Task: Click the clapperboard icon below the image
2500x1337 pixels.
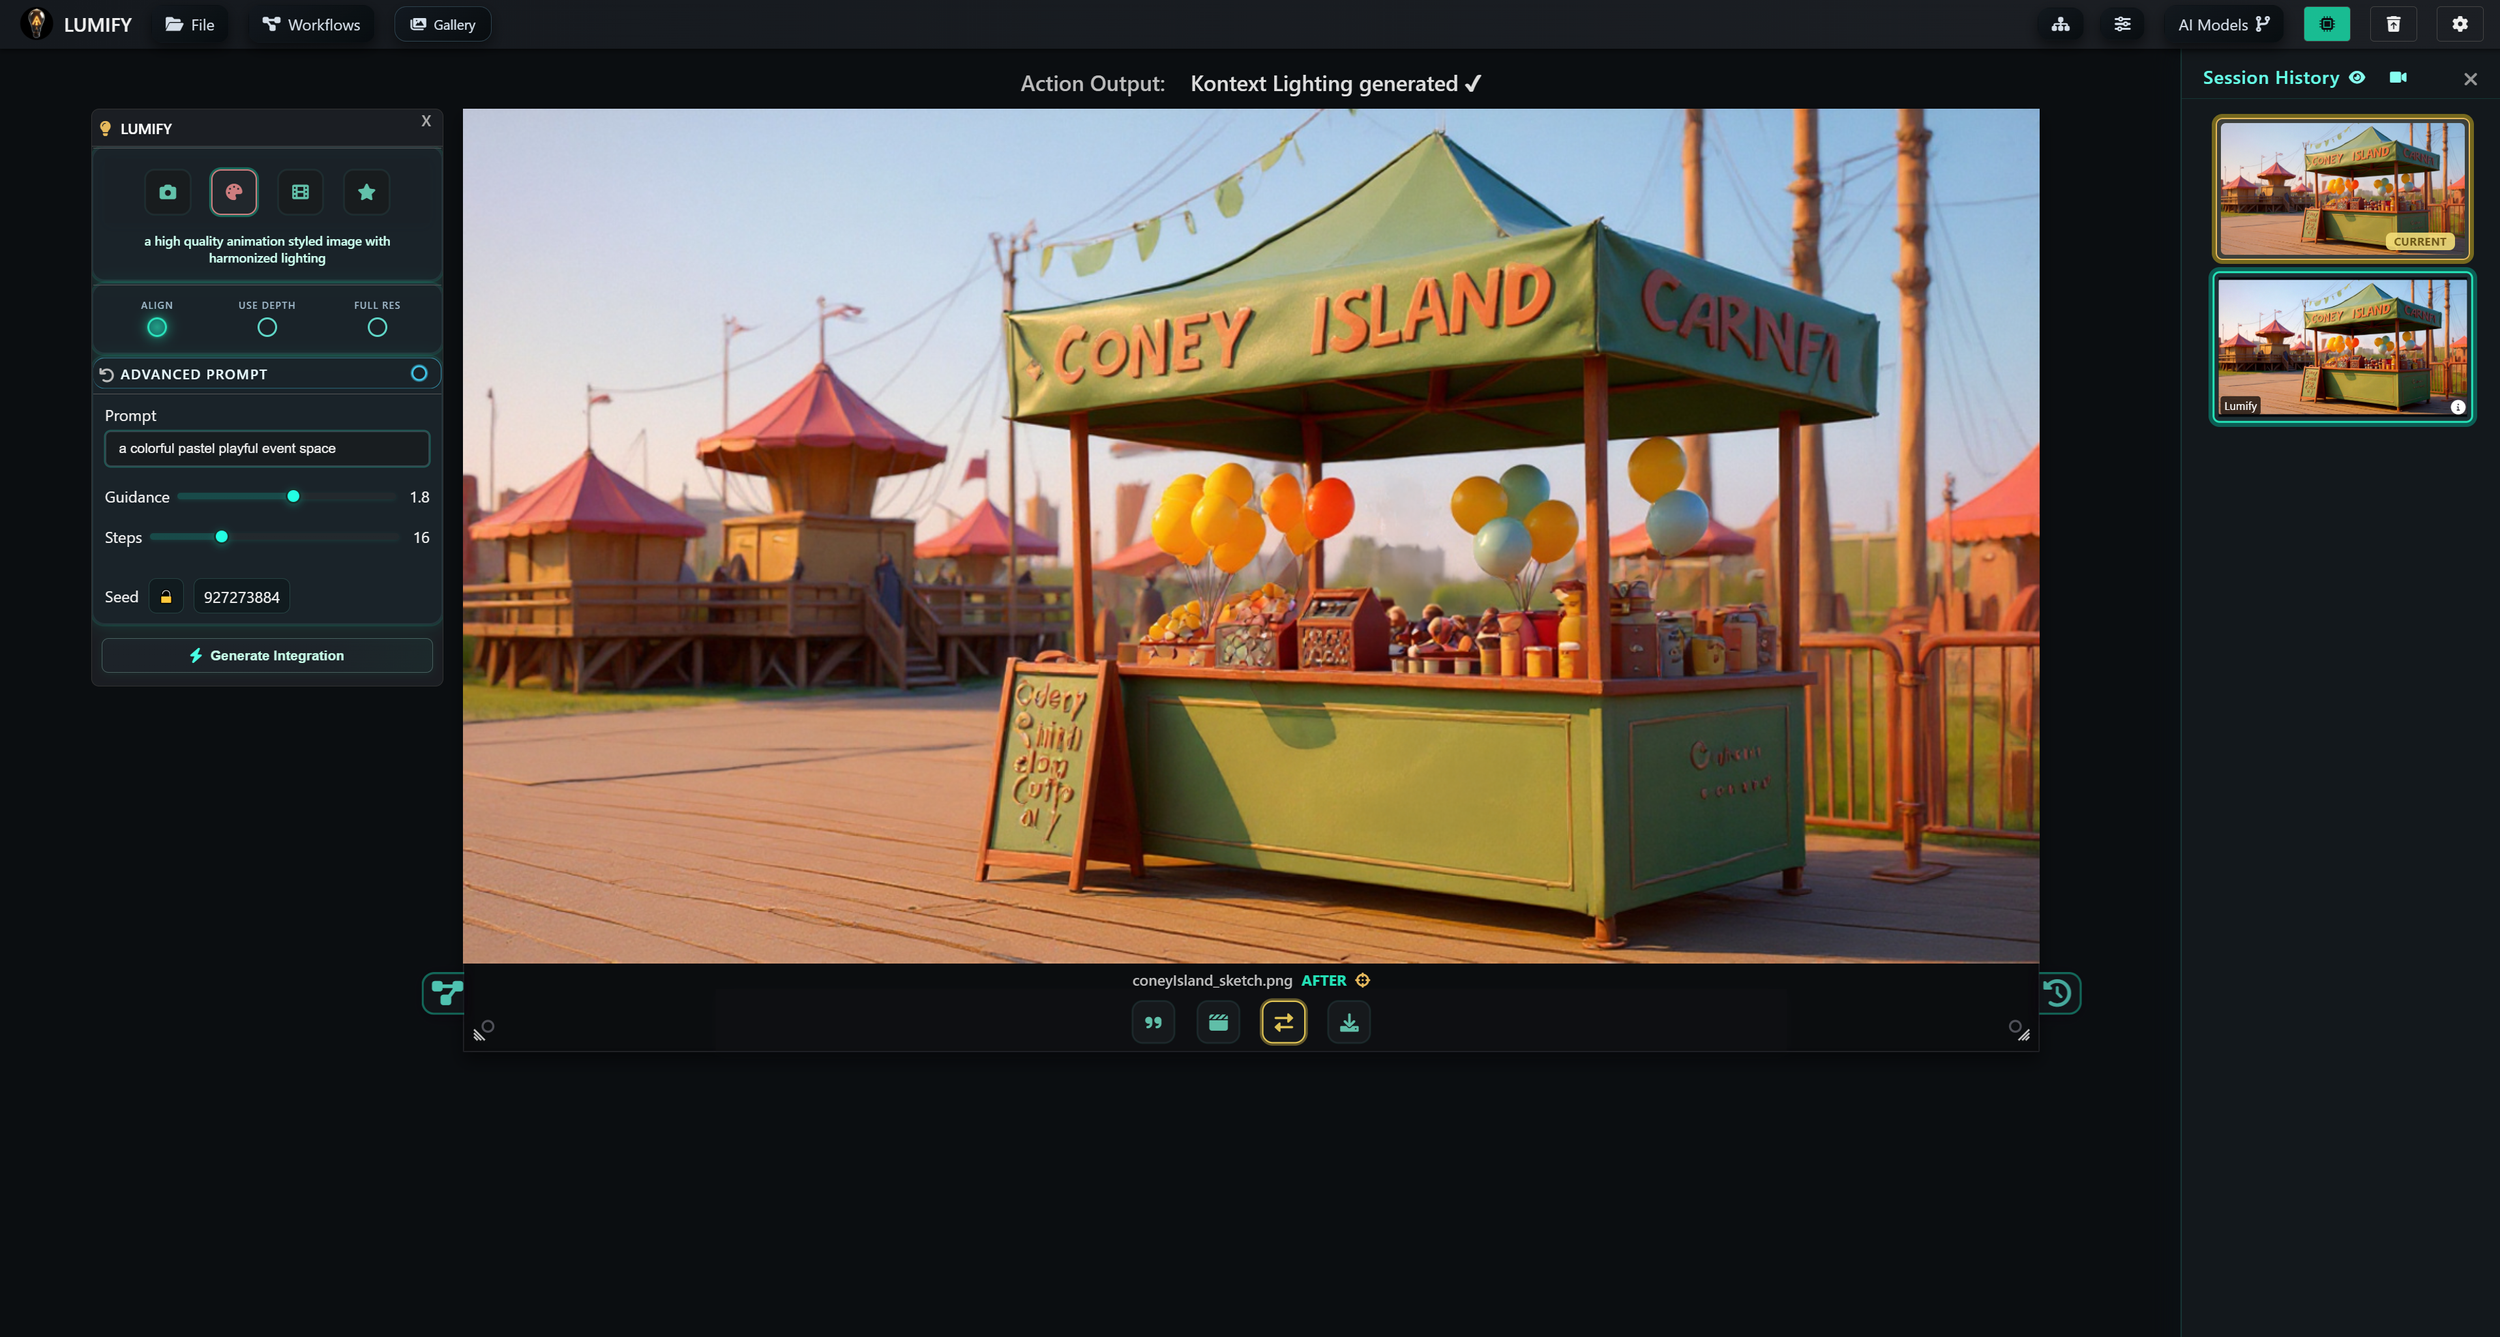Action: click(1218, 1022)
